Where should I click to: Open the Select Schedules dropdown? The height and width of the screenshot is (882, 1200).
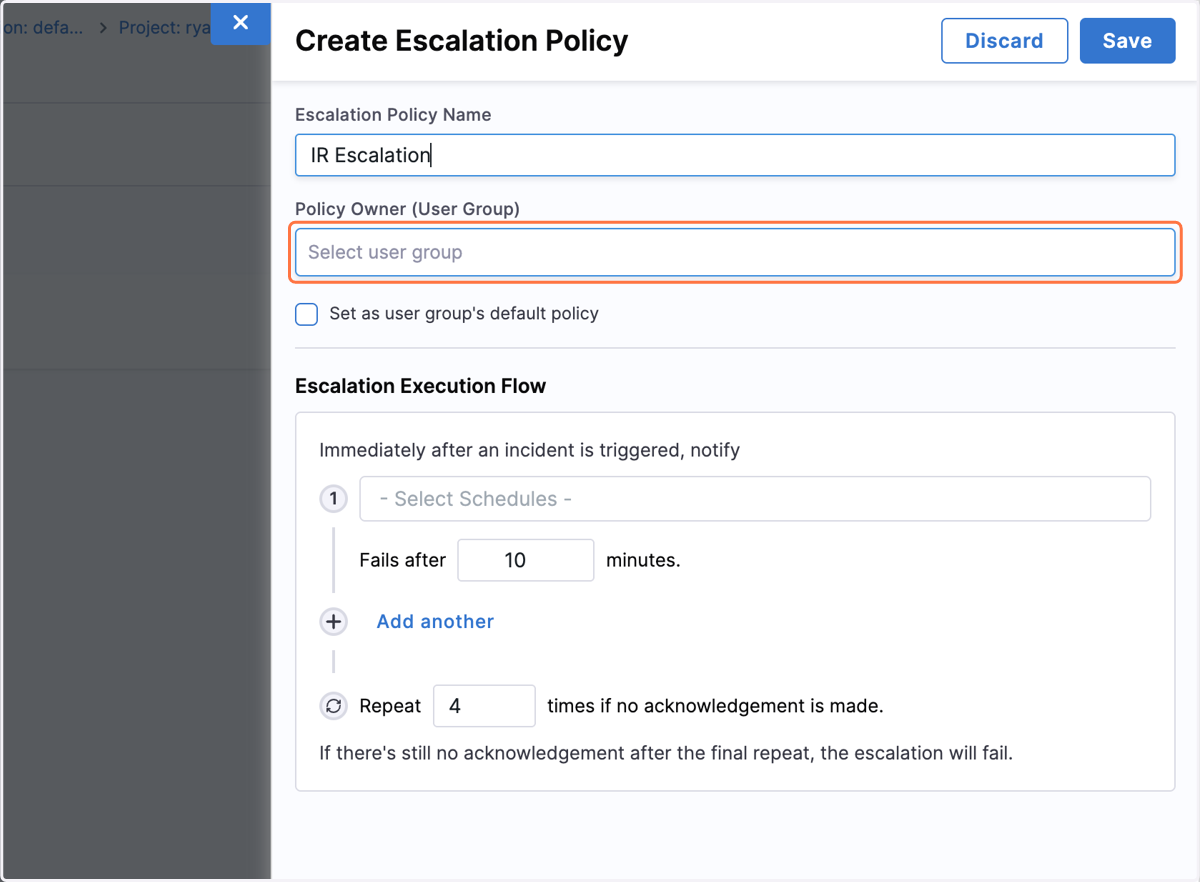755,499
